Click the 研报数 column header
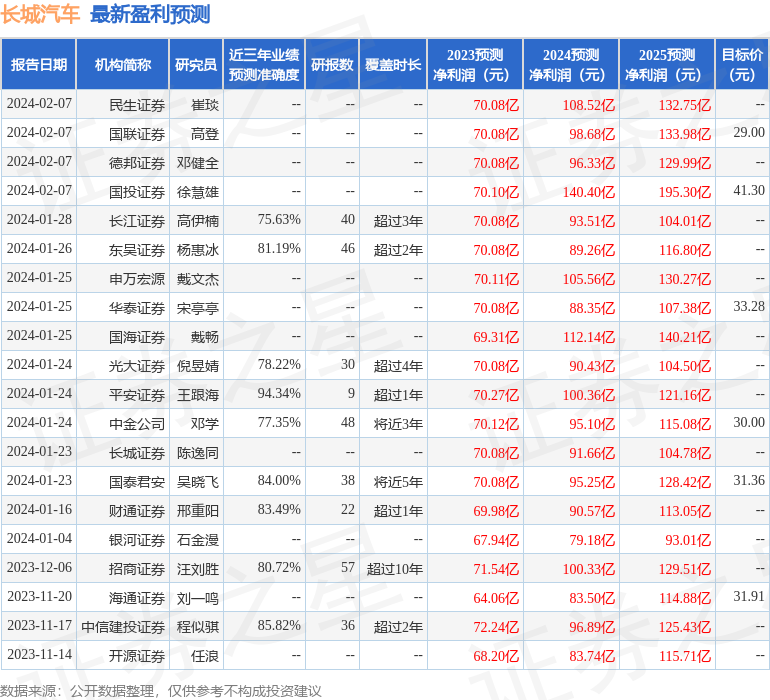Viewport: 770px width, 700px height. tap(332, 65)
